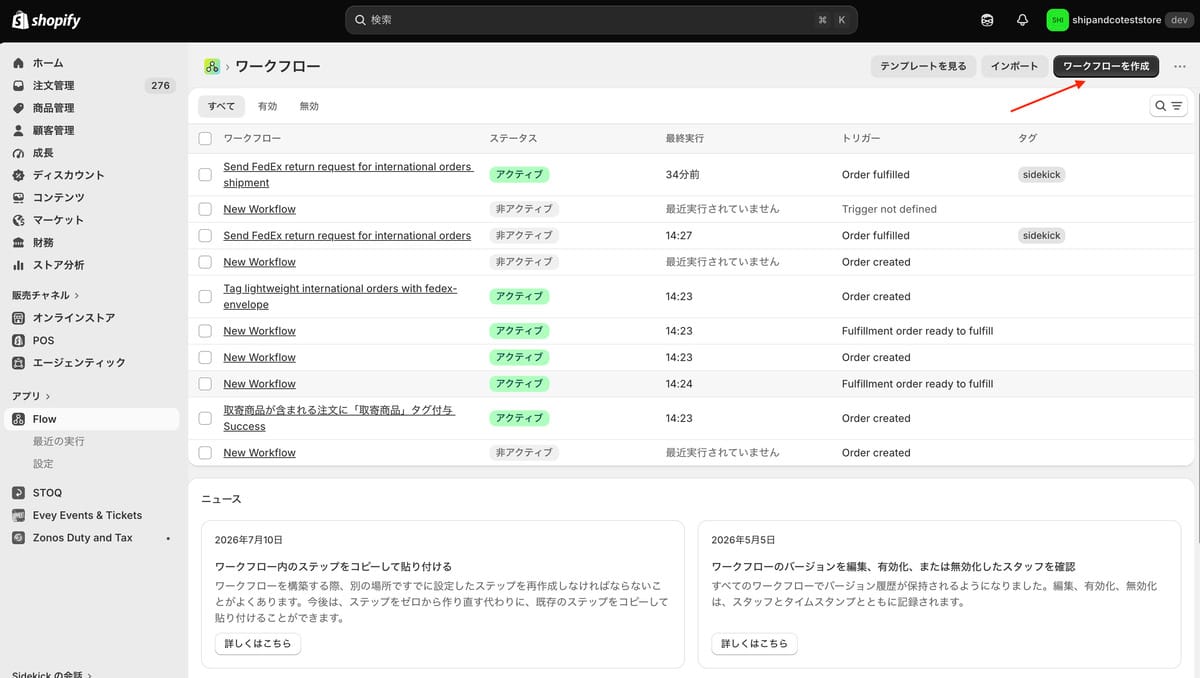The width and height of the screenshot is (1200, 678).
Task: Expand the アプリ section chevron
Action: click(x=47, y=397)
